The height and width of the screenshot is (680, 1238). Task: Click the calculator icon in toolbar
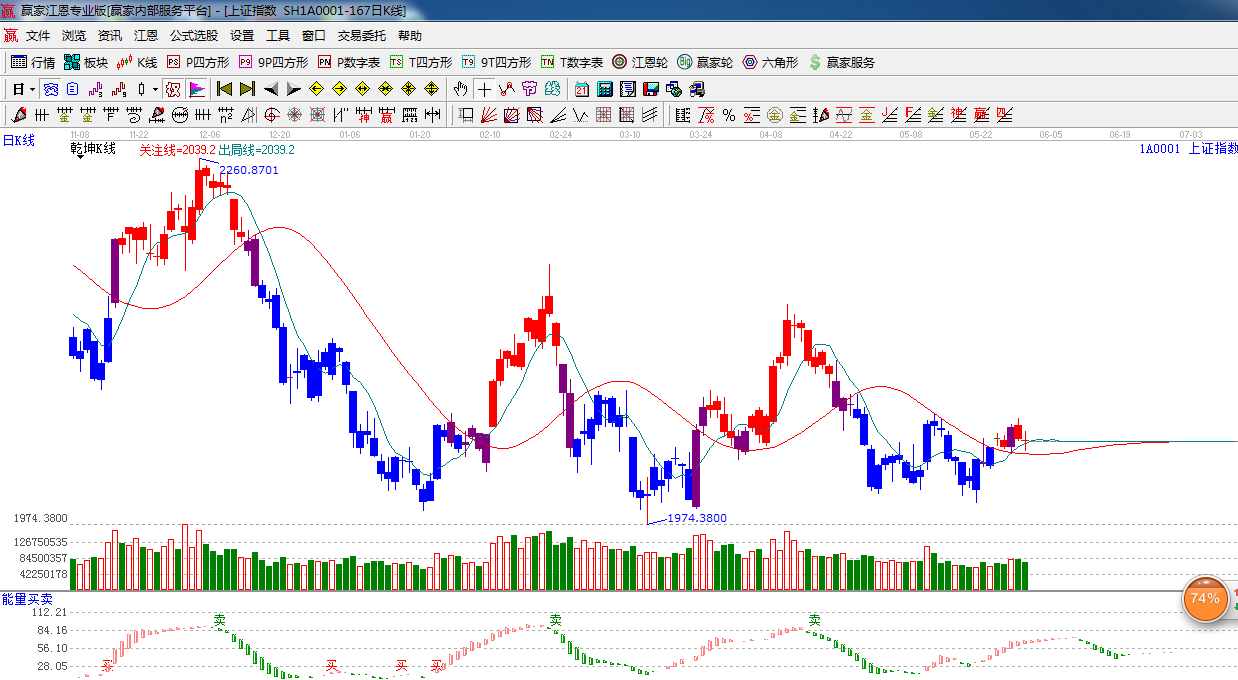tap(605, 89)
